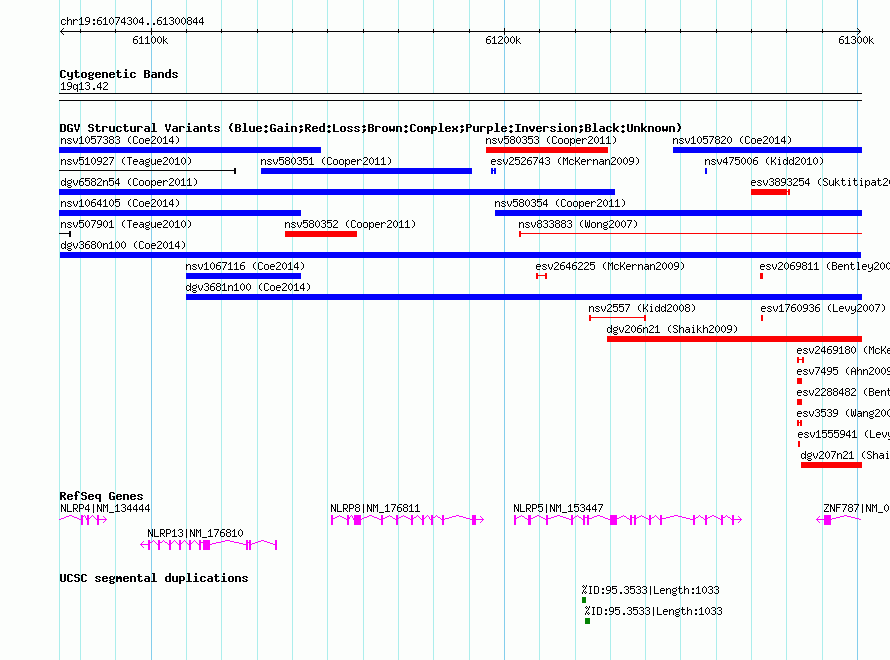Viewport: 890px width, 660px height.
Task: Click the nsv1057820 (Coe2014) label
Action: (732, 140)
